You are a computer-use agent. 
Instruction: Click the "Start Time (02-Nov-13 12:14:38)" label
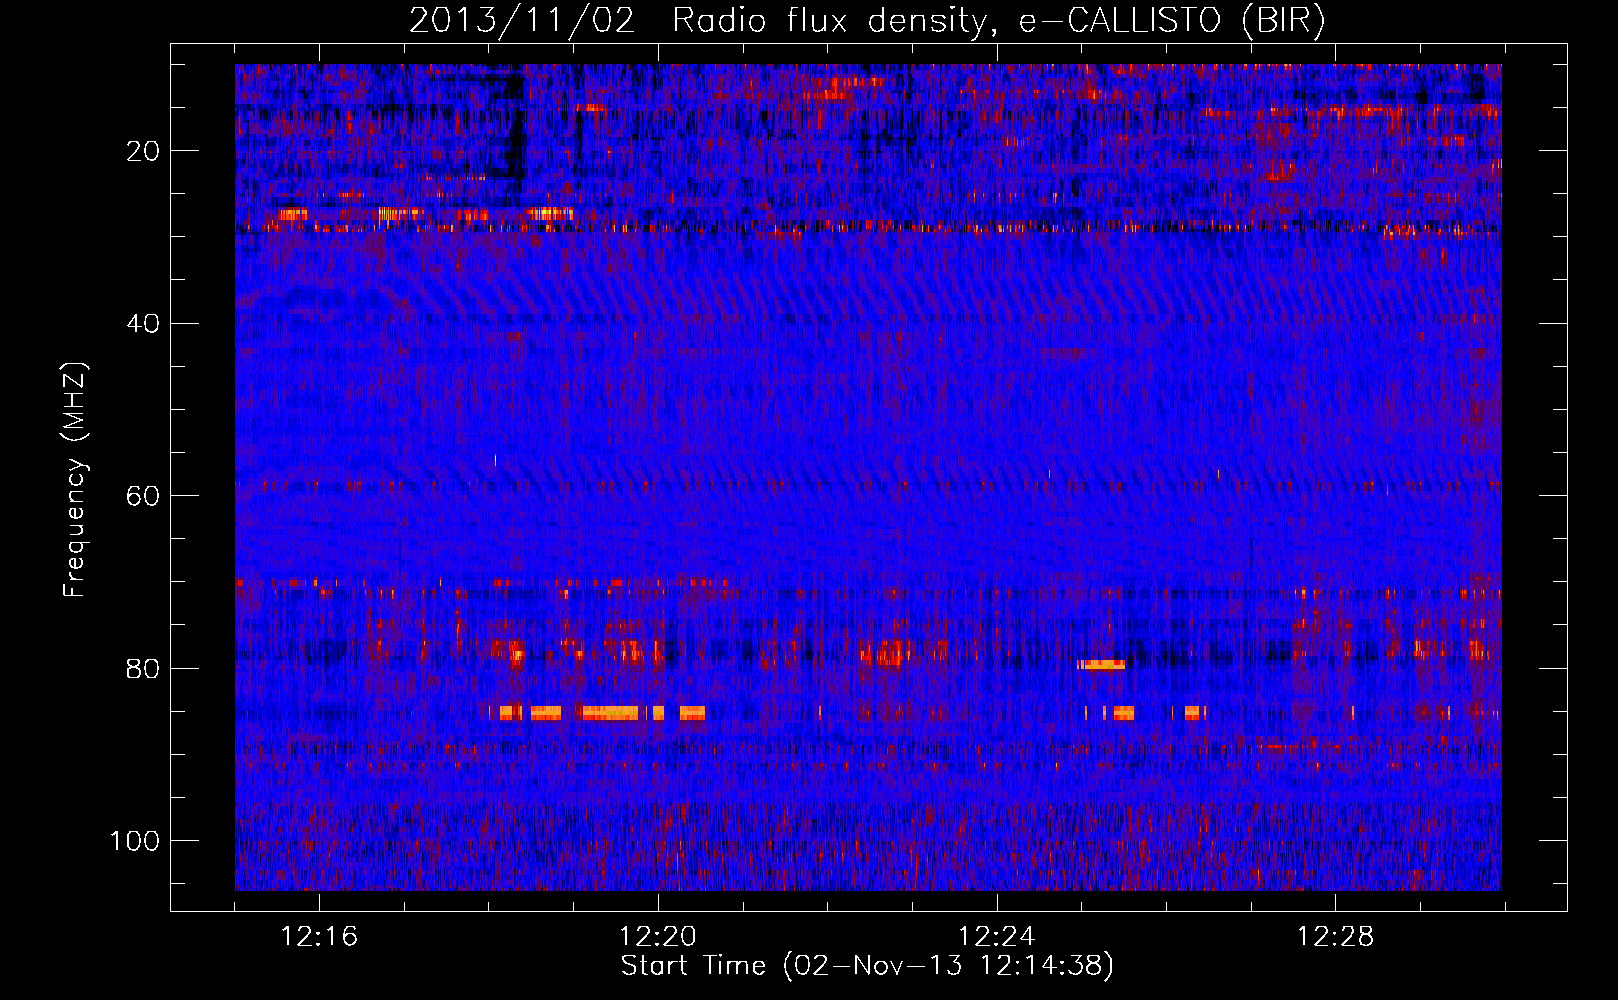[867, 966]
